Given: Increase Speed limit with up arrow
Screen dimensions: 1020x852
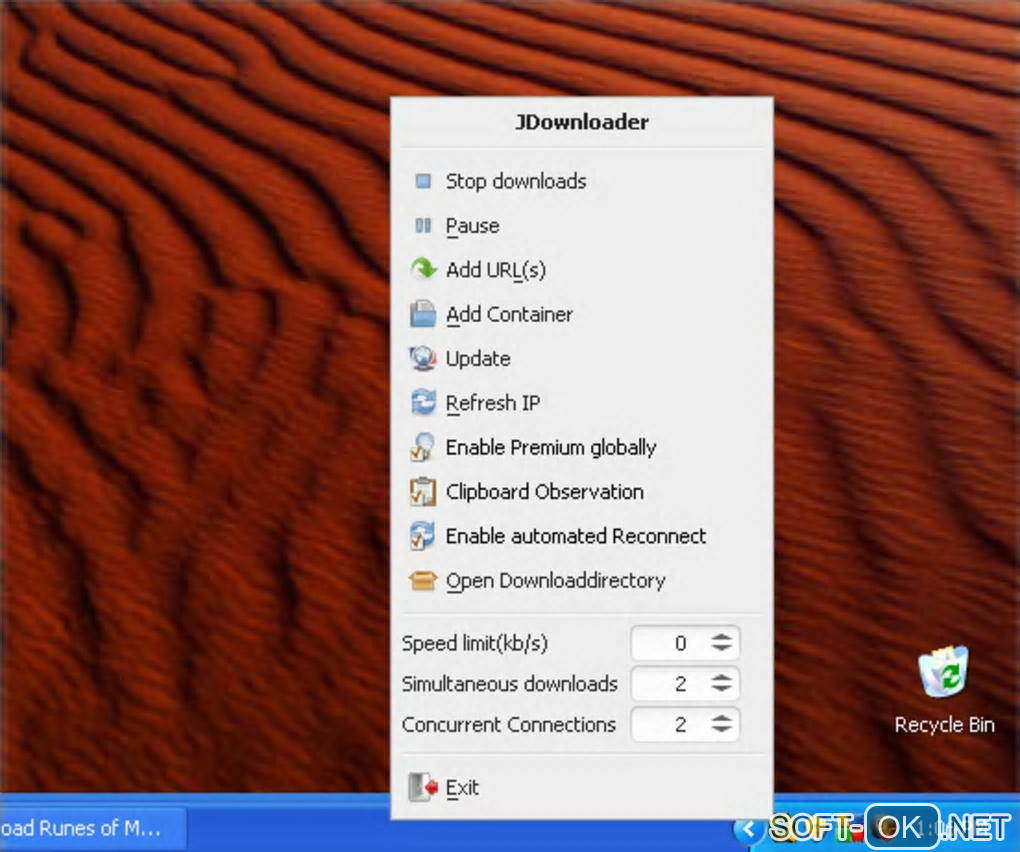Looking at the screenshot, I should [721, 637].
